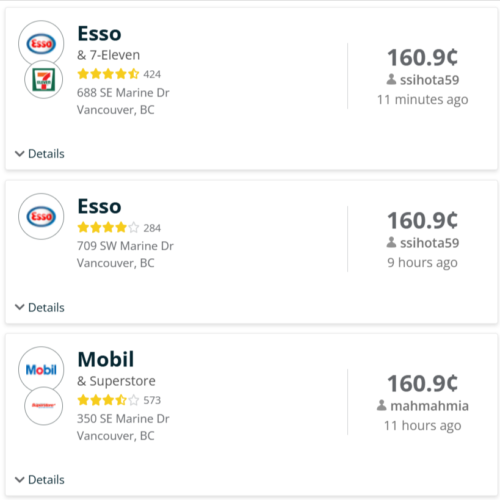Click the 424 ratings star row
500x500 pixels.
click(108, 74)
